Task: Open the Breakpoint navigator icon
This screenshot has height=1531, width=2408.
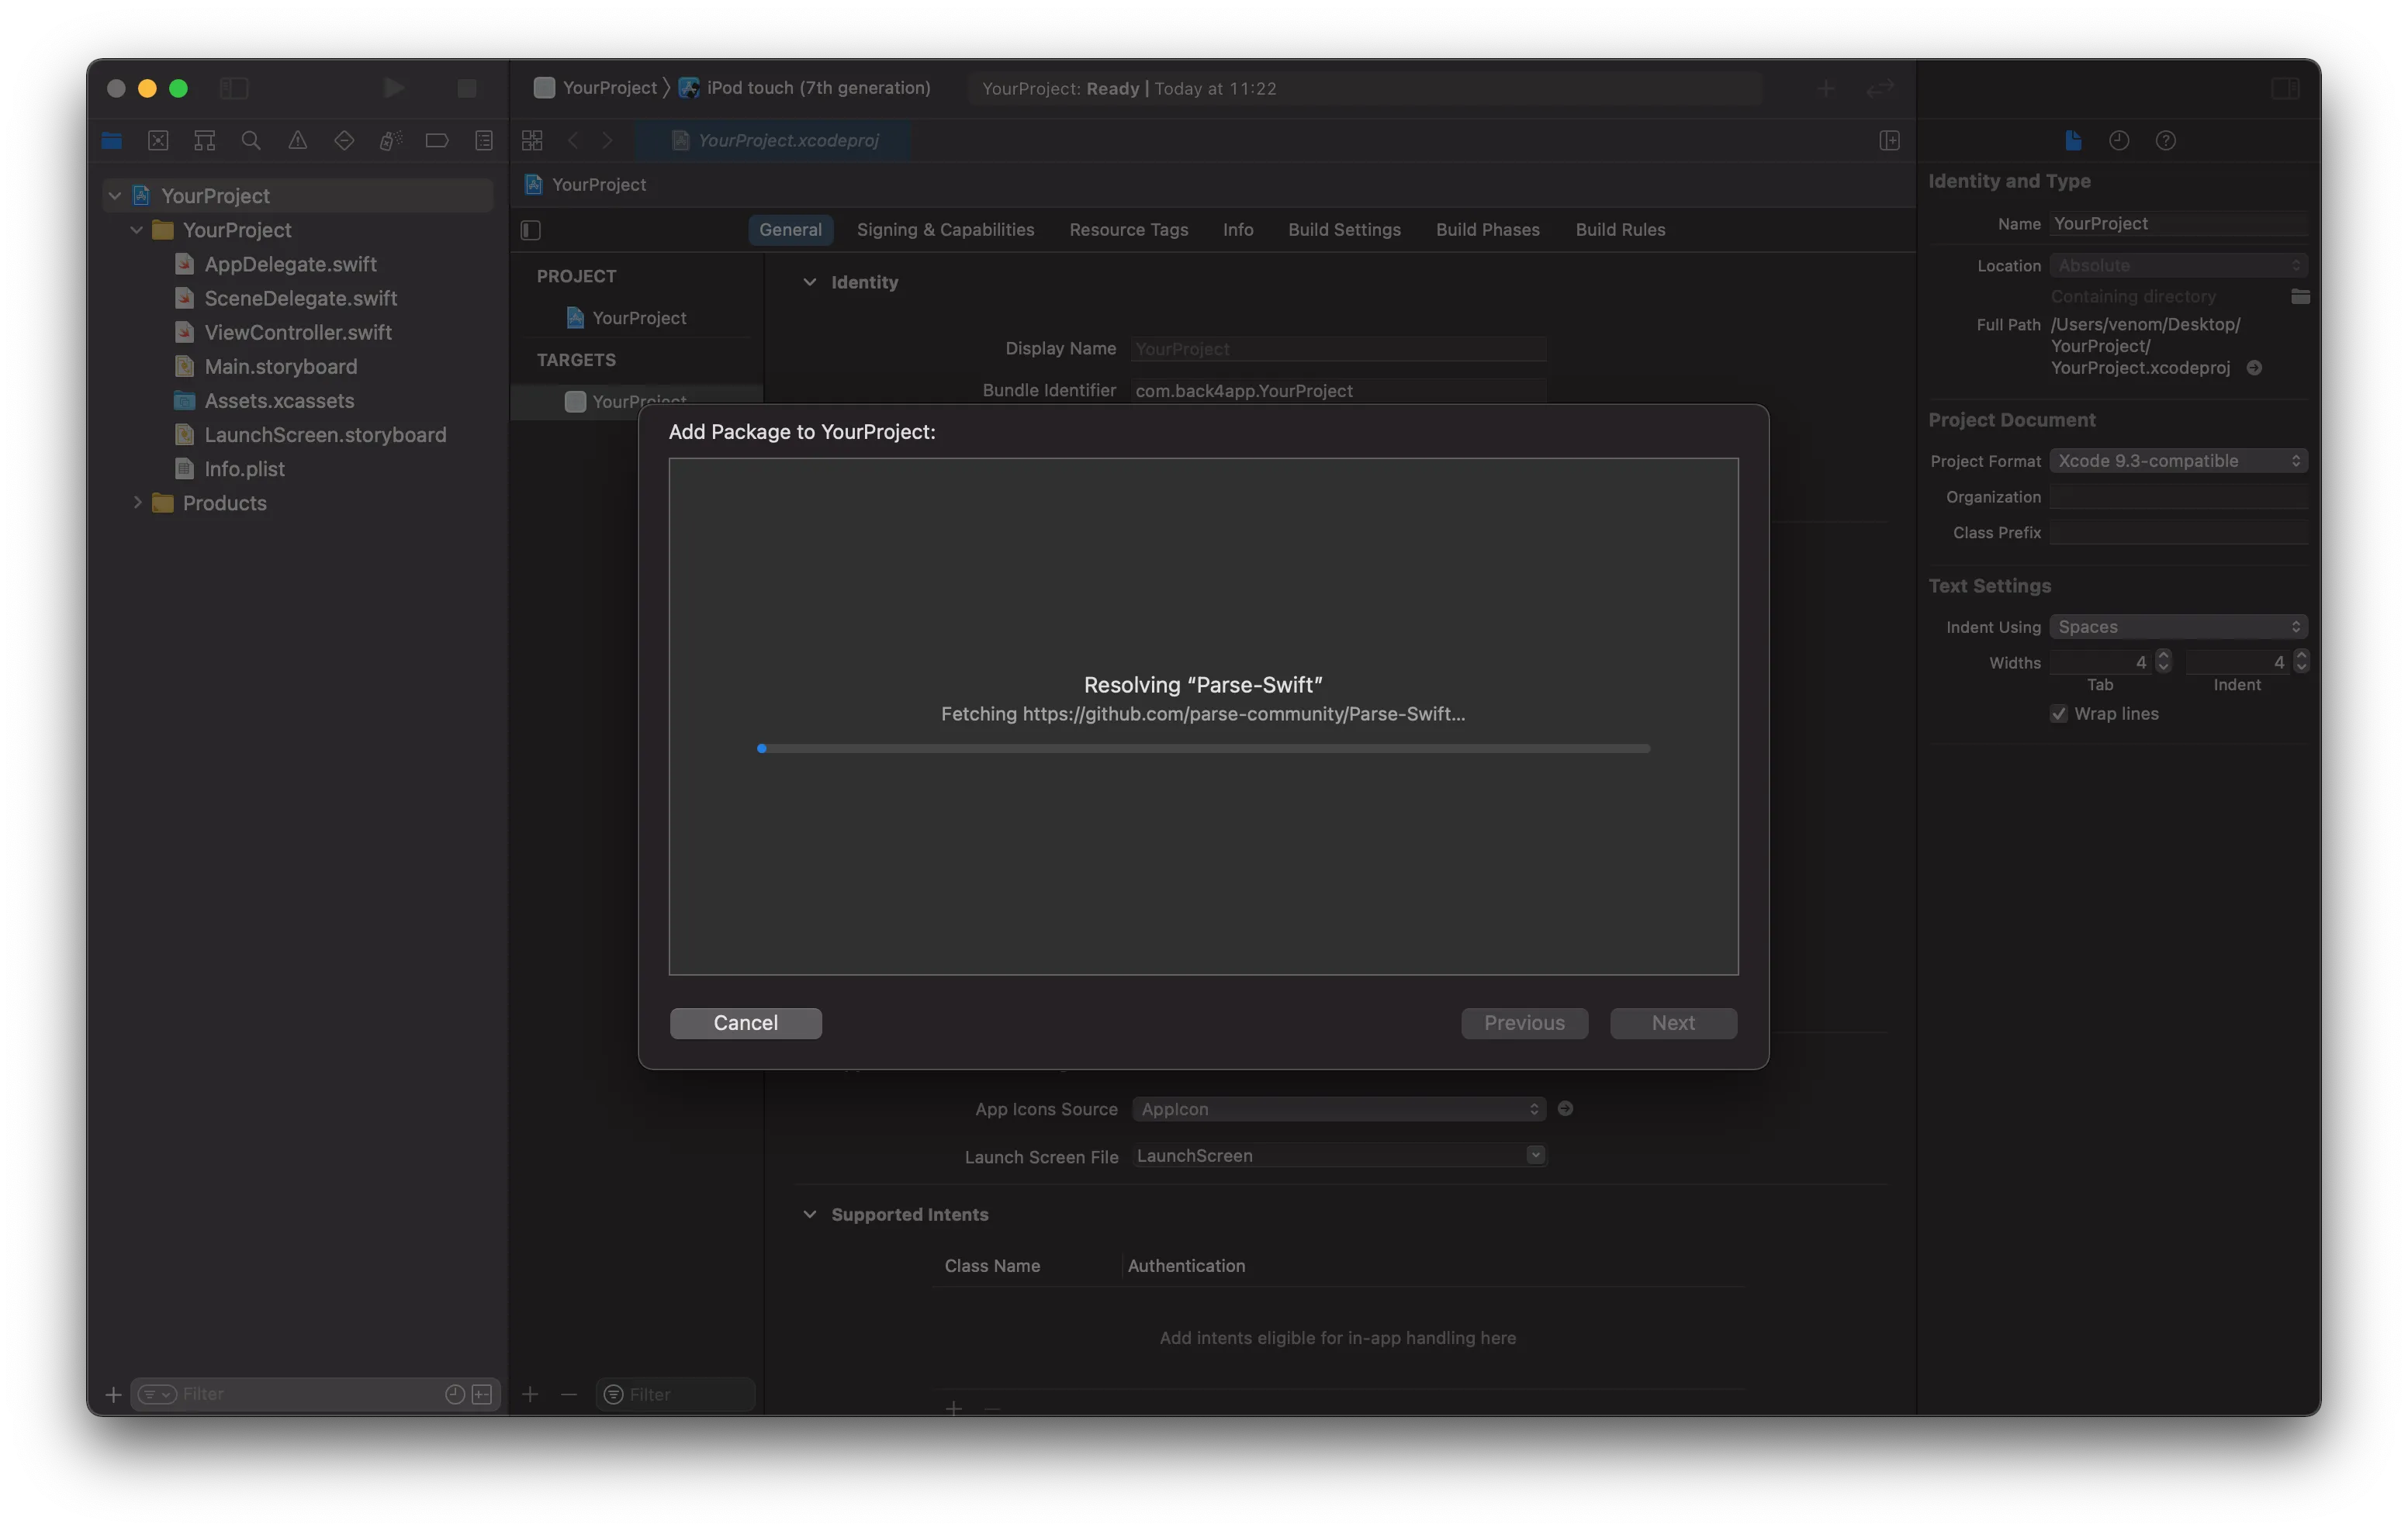Action: (437, 141)
